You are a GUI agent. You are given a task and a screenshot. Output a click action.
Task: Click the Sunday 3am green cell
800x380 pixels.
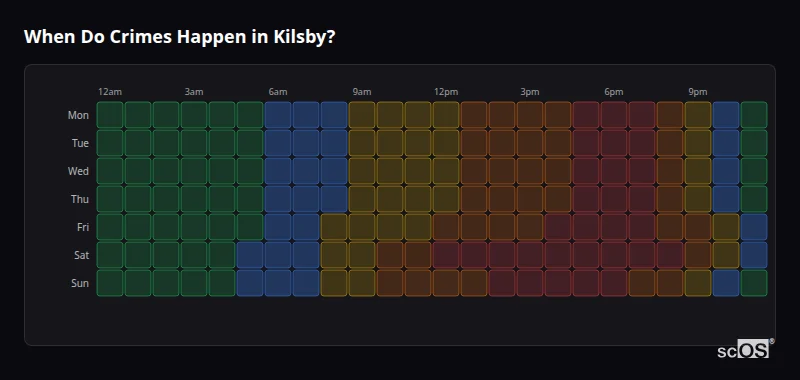pyautogui.click(x=194, y=283)
